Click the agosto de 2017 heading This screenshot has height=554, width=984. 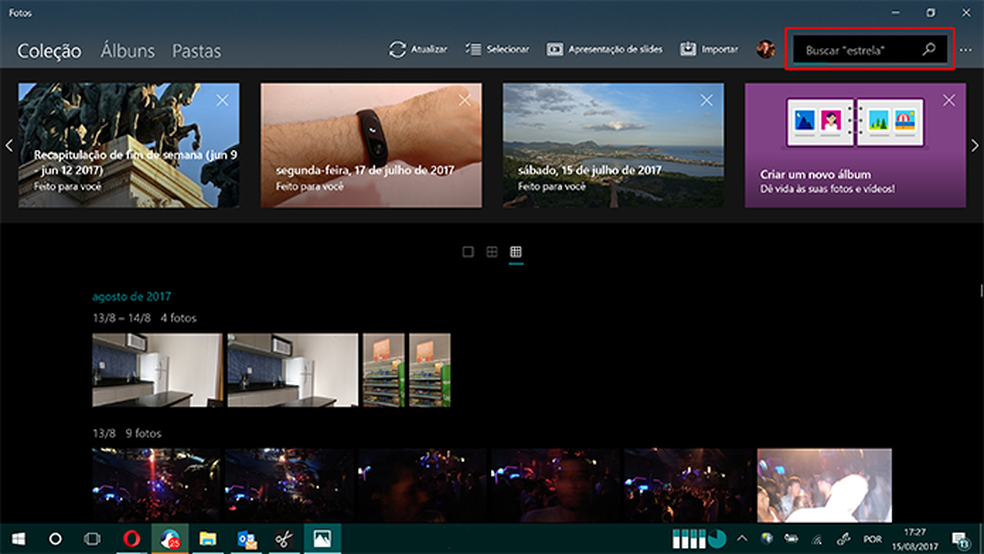tap(132, 296)
